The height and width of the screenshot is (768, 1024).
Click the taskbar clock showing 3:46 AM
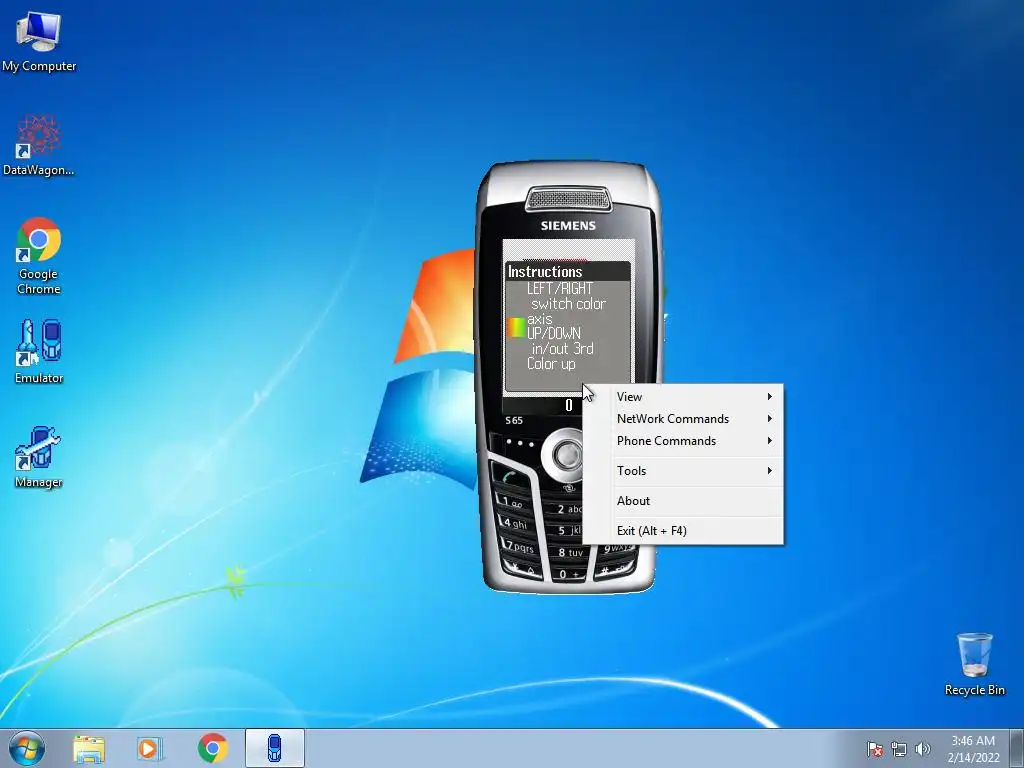coord(973,749)
